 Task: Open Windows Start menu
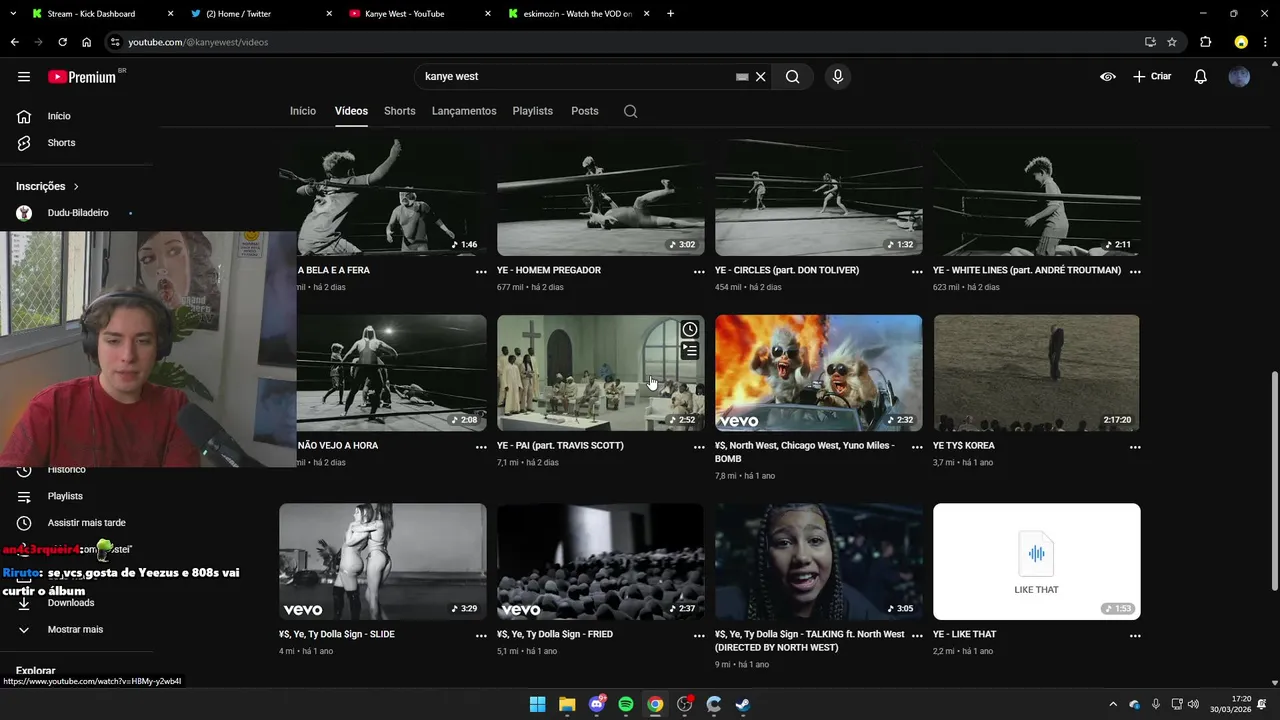point(537,704)
